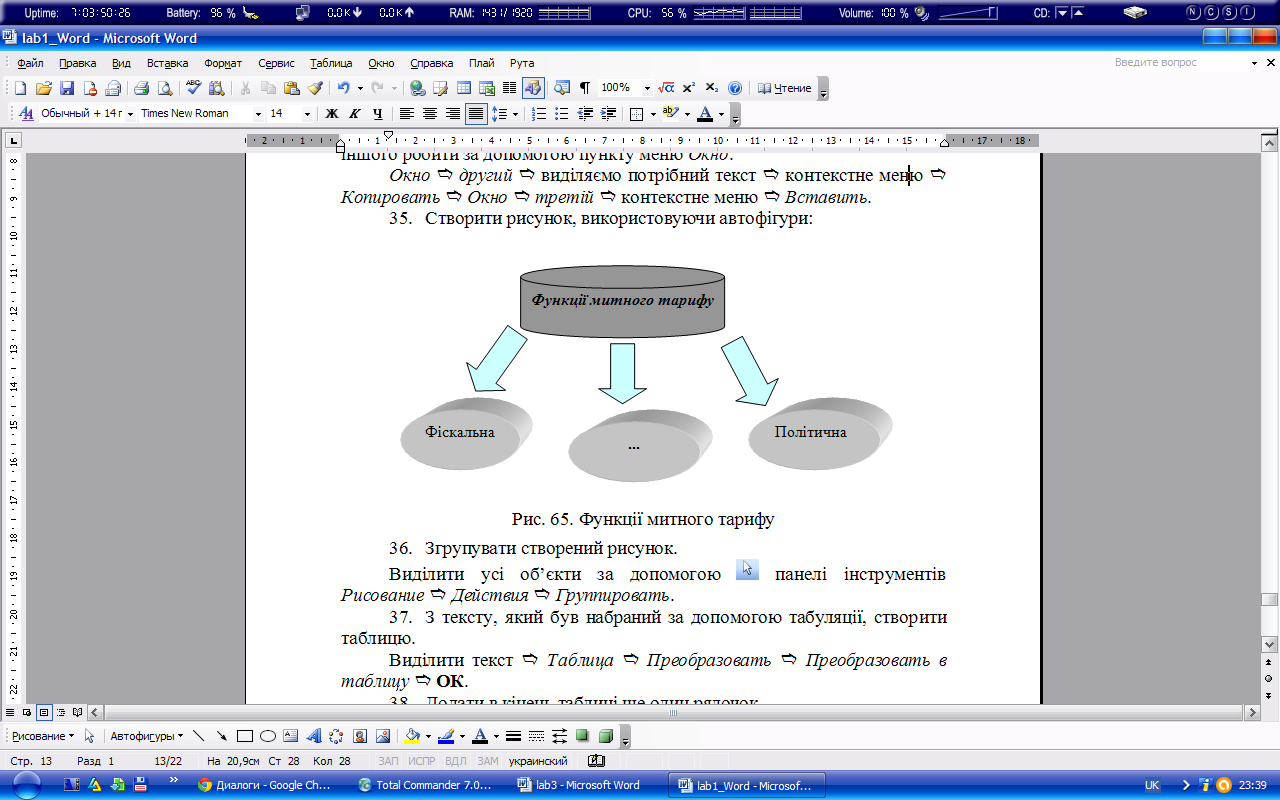Toggle Numbered list
This screenshot has height=800, width=1280.
[x=539, y=114]
